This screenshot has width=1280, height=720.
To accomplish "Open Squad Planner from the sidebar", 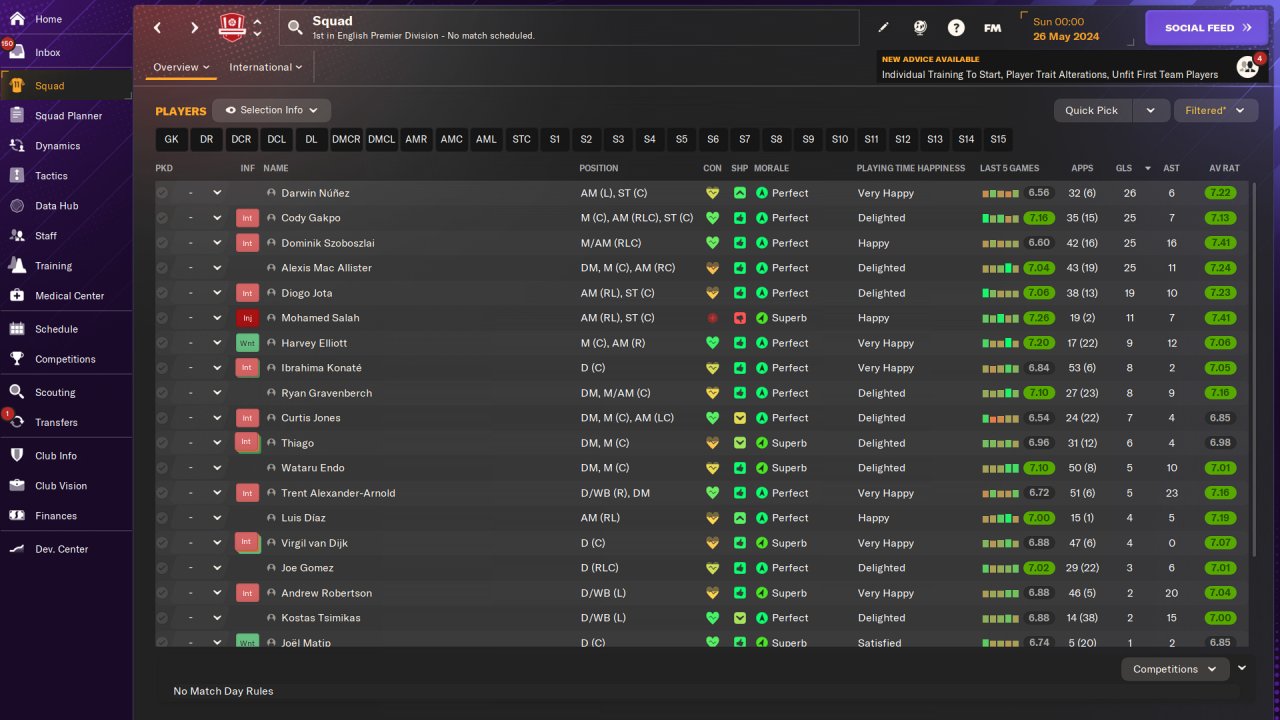I will 66,116.
